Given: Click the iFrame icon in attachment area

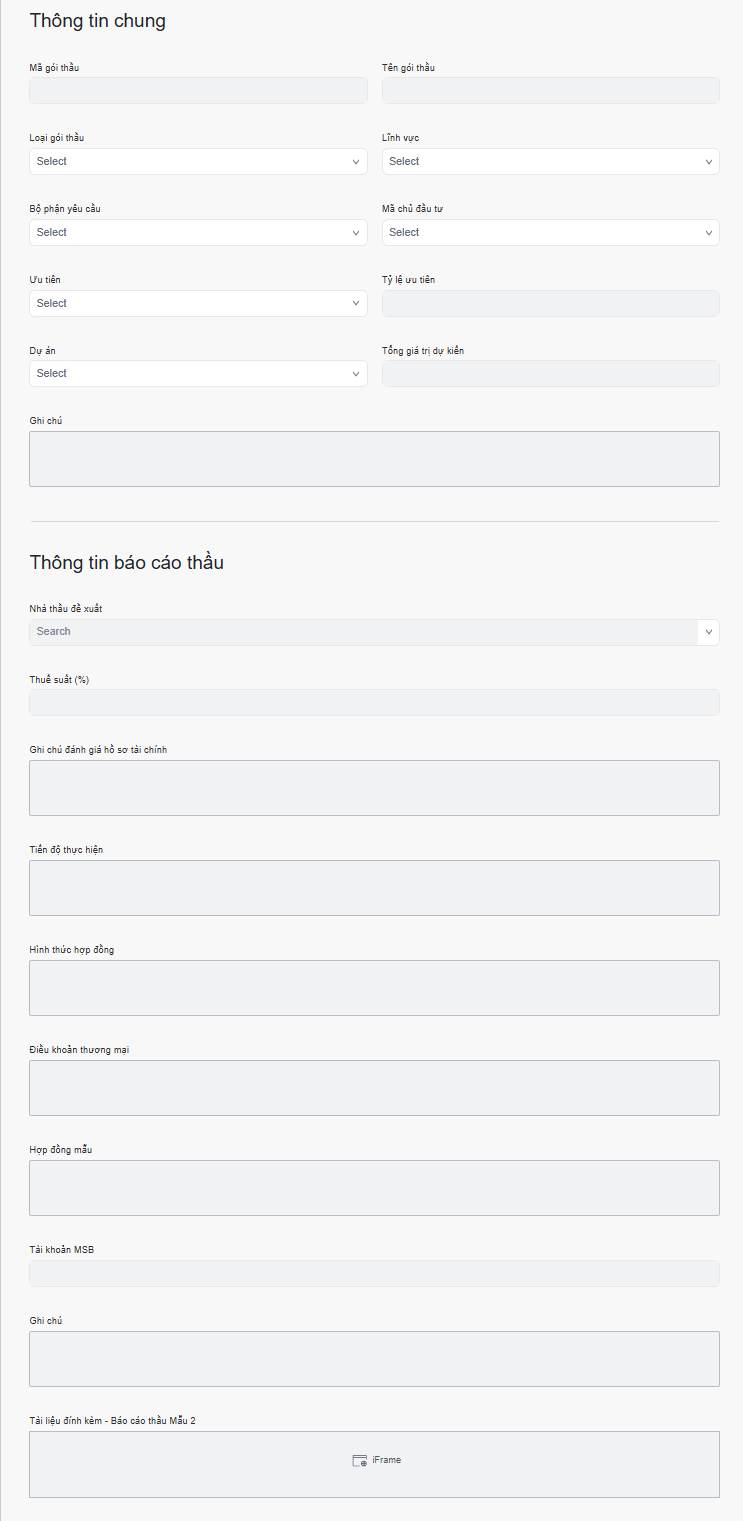Looking at the screenshot, I should click(x=359, y=1460).
